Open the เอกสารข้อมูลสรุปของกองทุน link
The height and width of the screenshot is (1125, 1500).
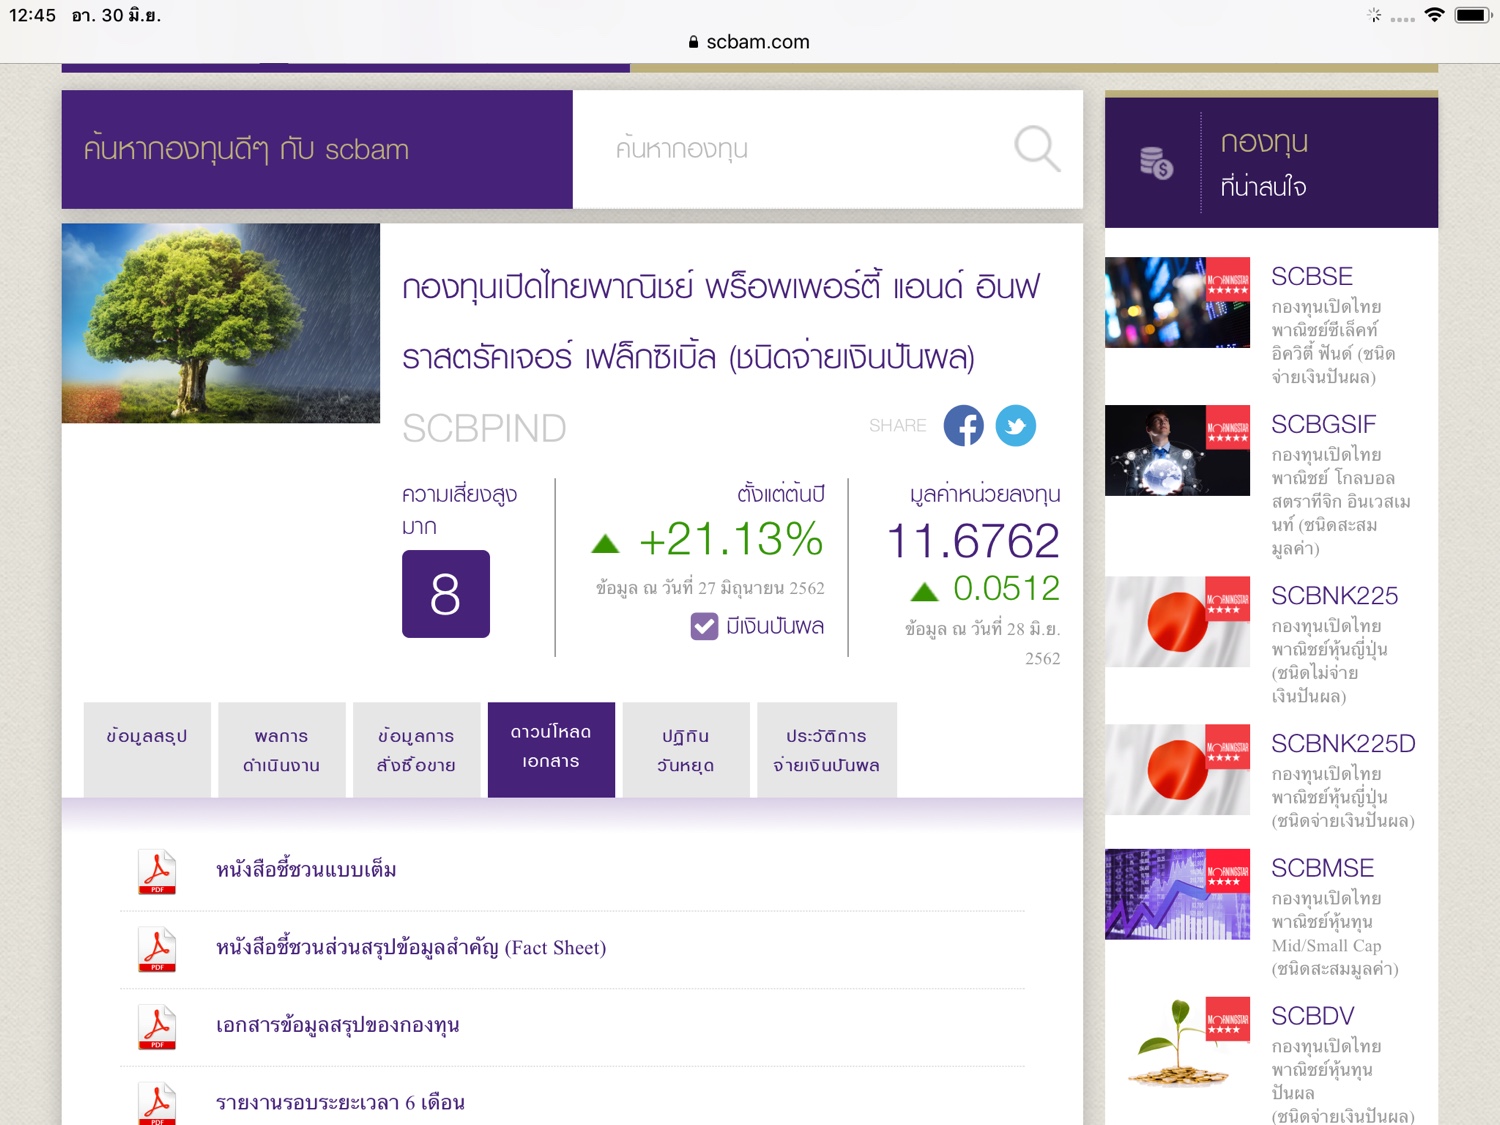pos(338,1025)
